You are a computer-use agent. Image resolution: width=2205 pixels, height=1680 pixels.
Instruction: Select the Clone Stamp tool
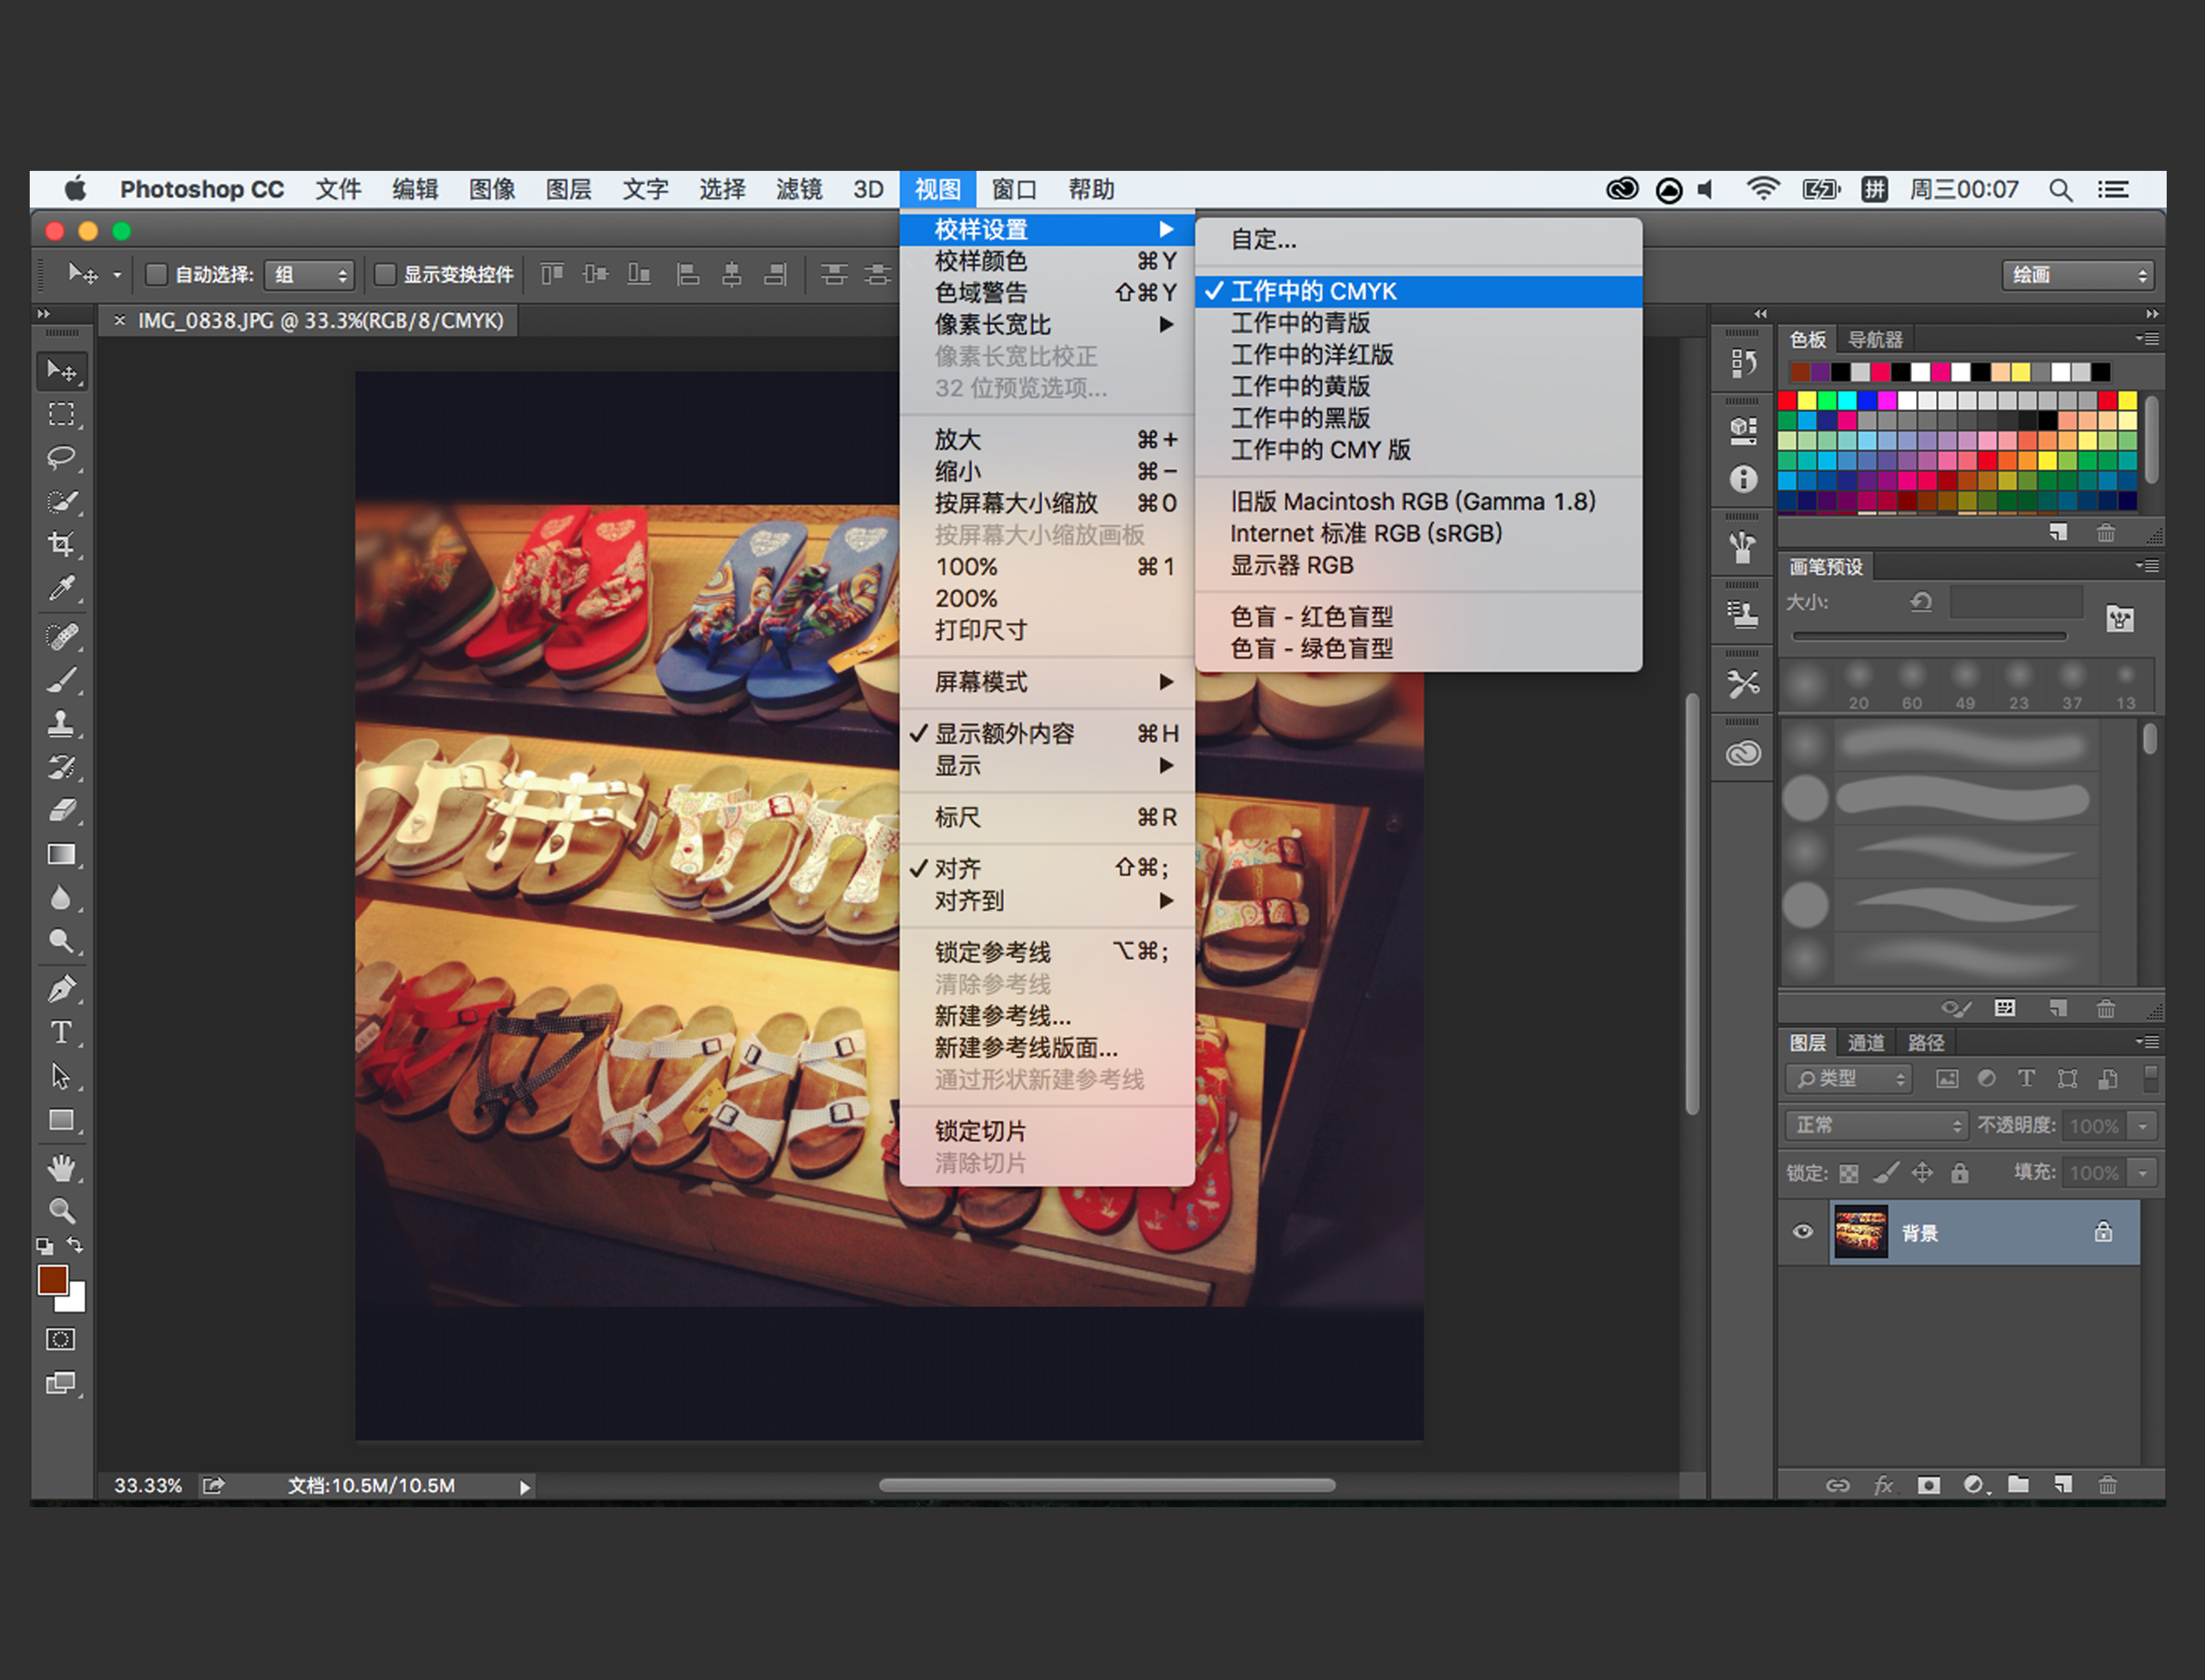pyautogui.click(x=61, y=723)
